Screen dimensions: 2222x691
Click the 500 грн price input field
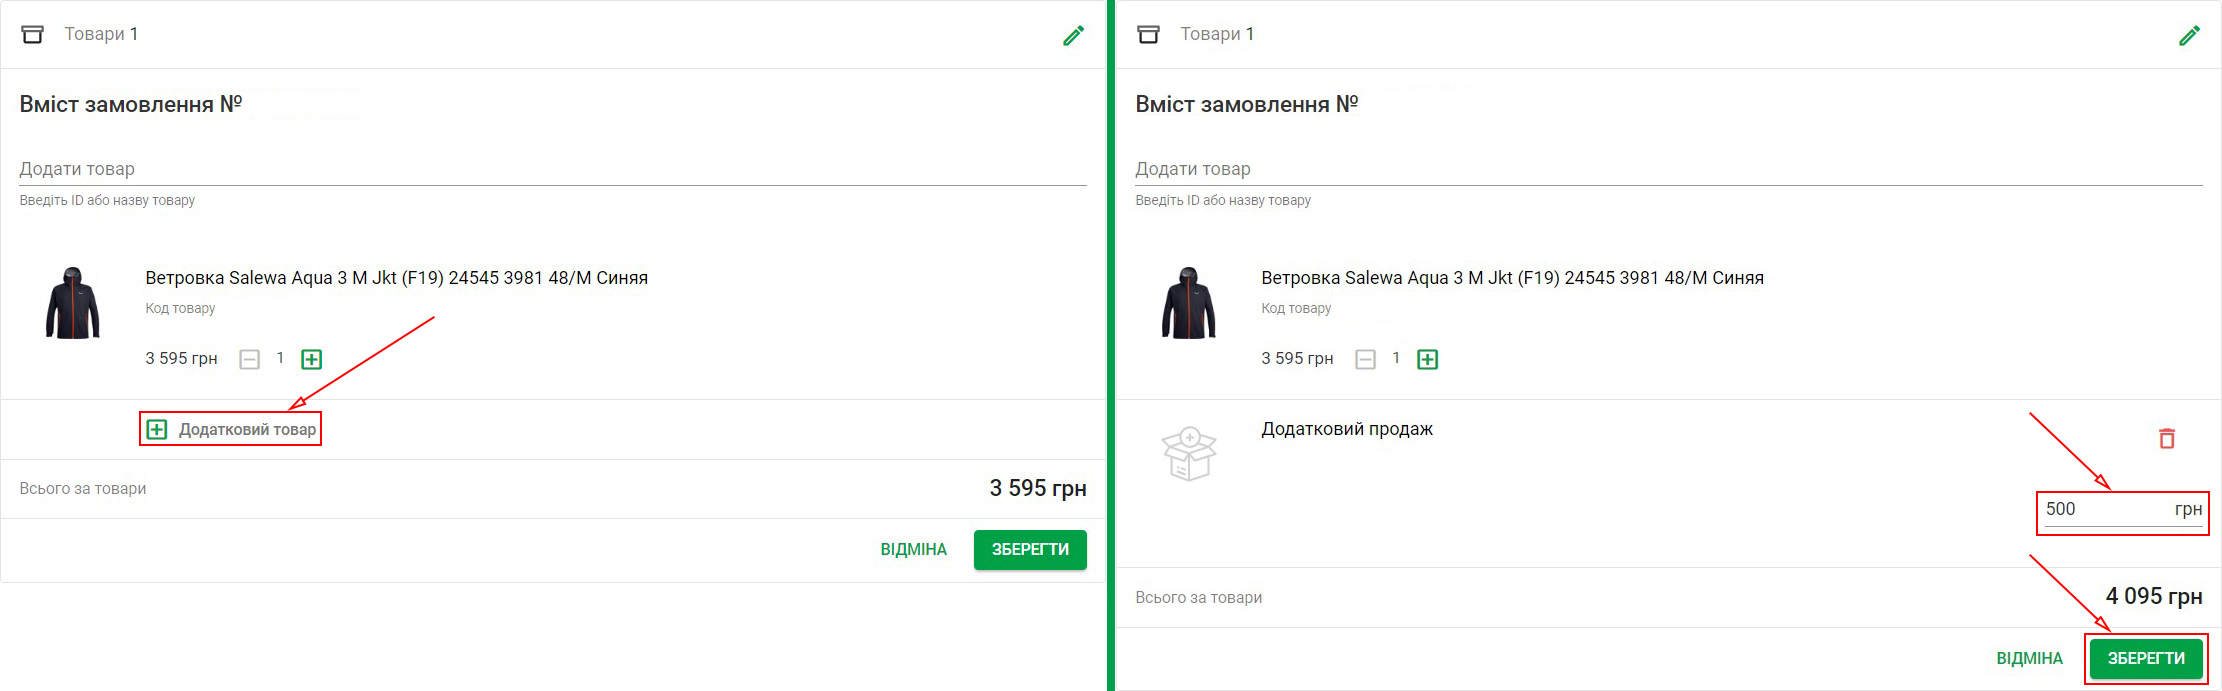[2123, 510]
